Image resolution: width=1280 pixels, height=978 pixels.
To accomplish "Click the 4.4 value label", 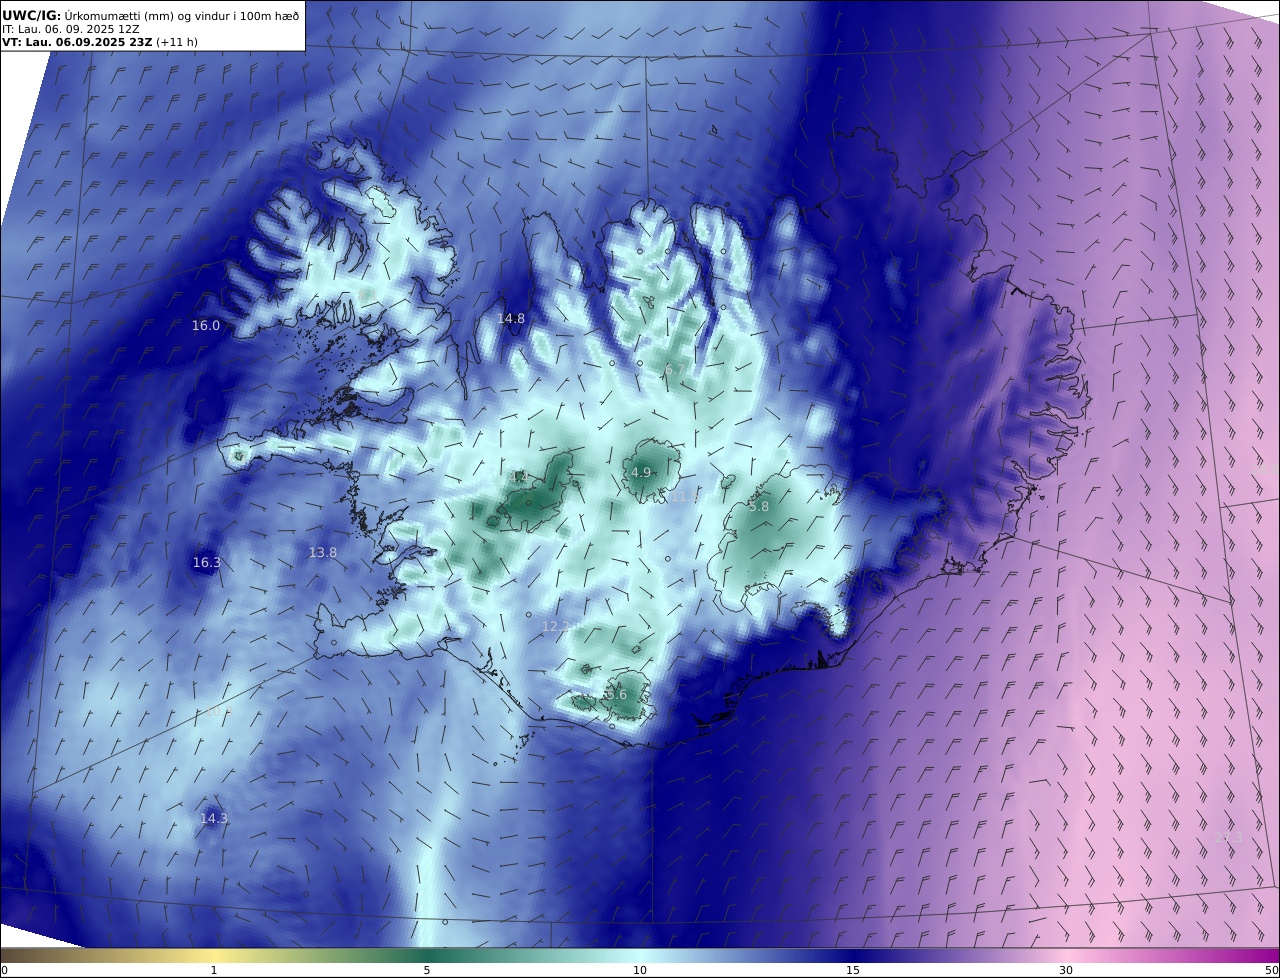I will coord(518,478).
